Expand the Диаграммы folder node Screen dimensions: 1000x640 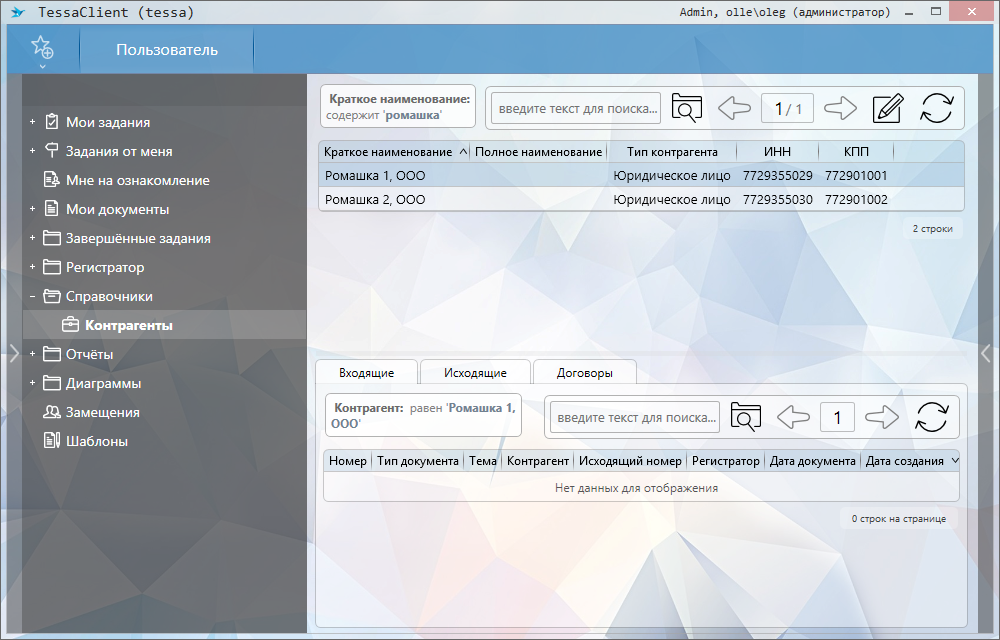click(32, 384)
